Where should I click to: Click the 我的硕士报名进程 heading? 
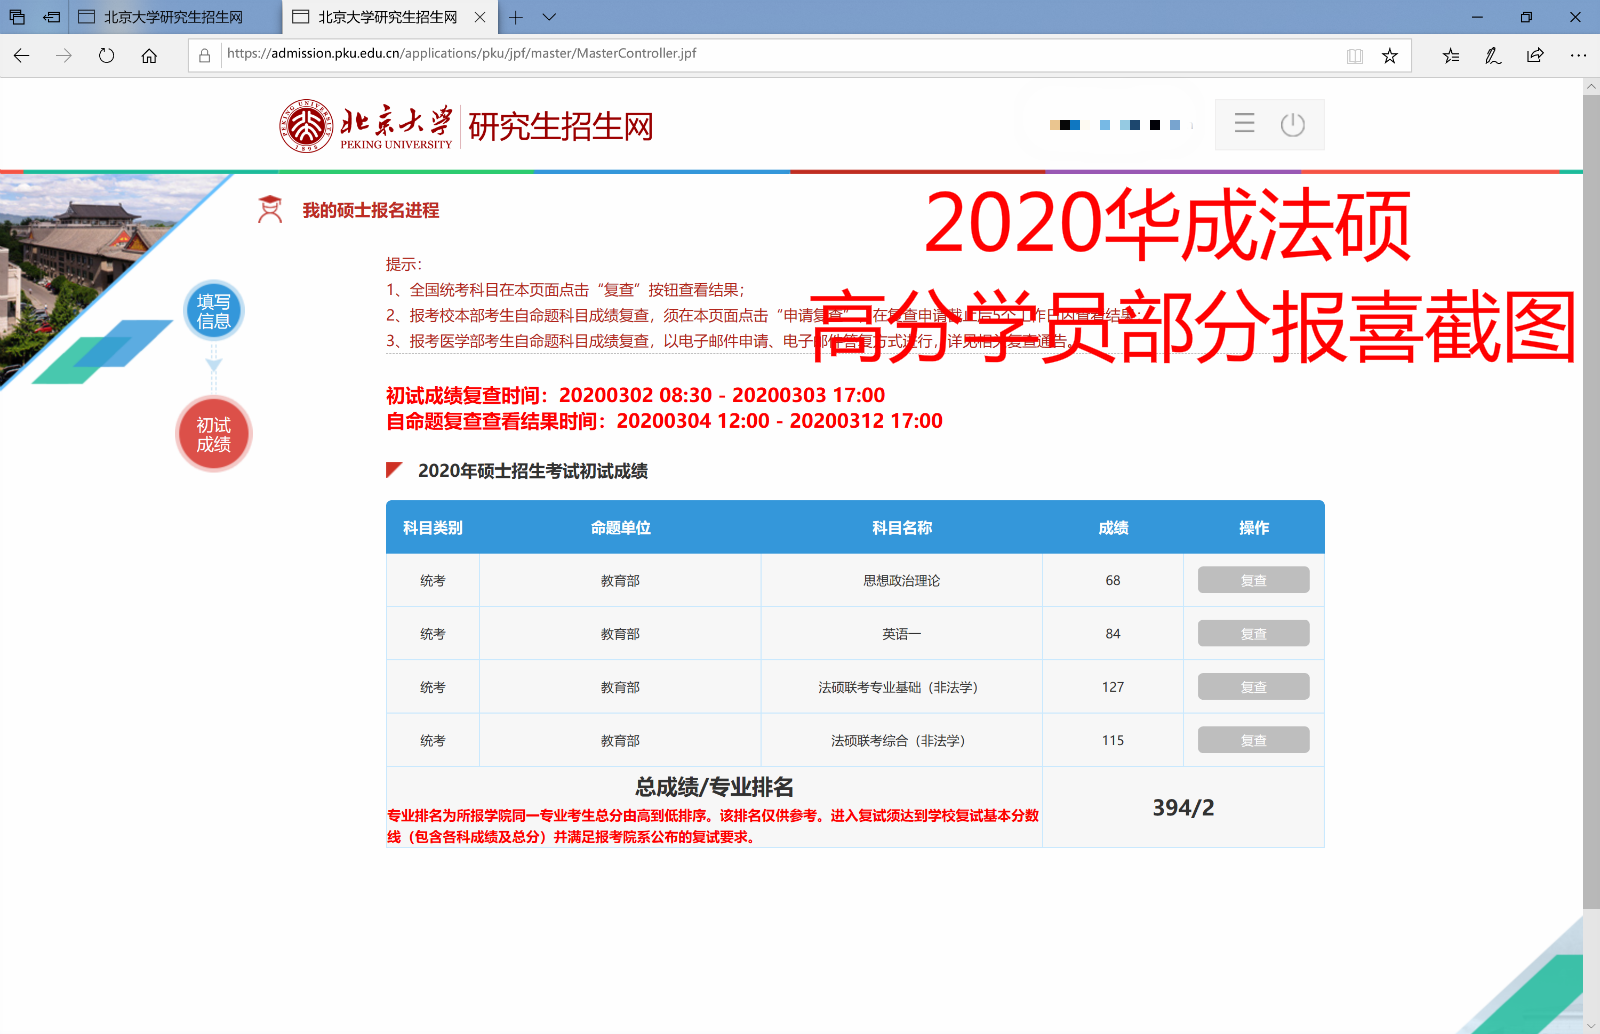(x=371, y=210)
